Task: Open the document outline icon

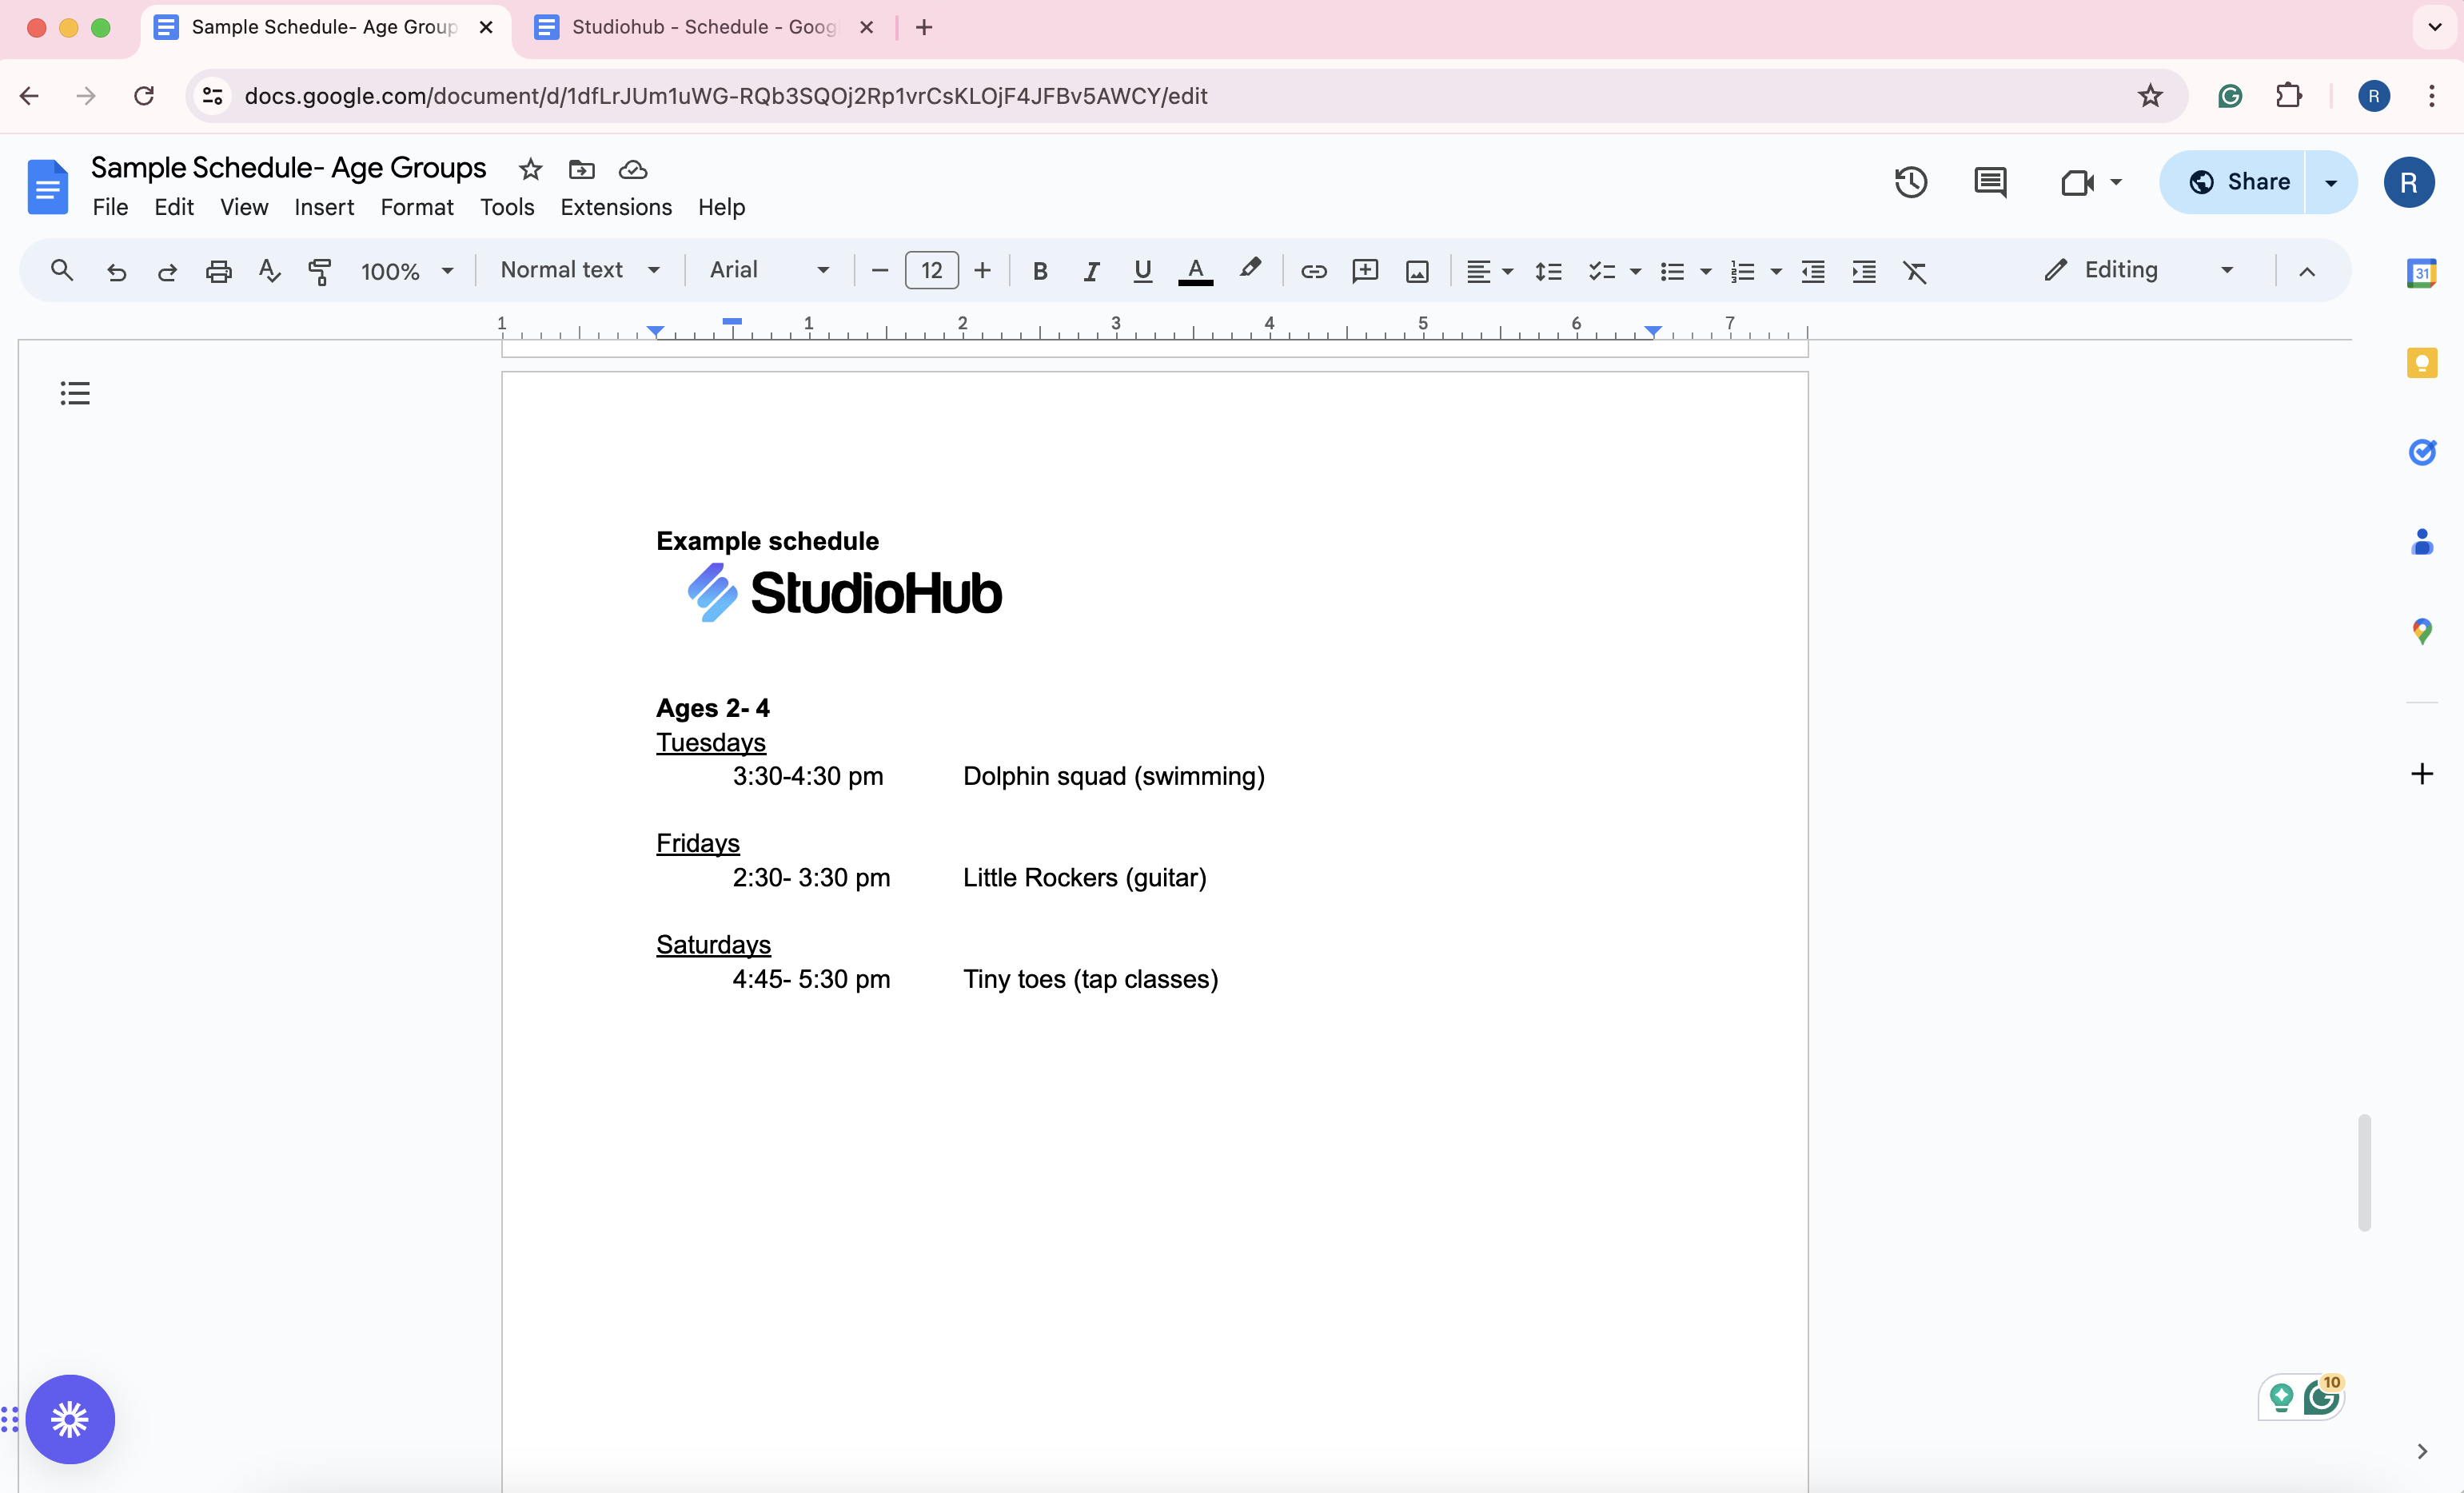Action: point(75,393)
